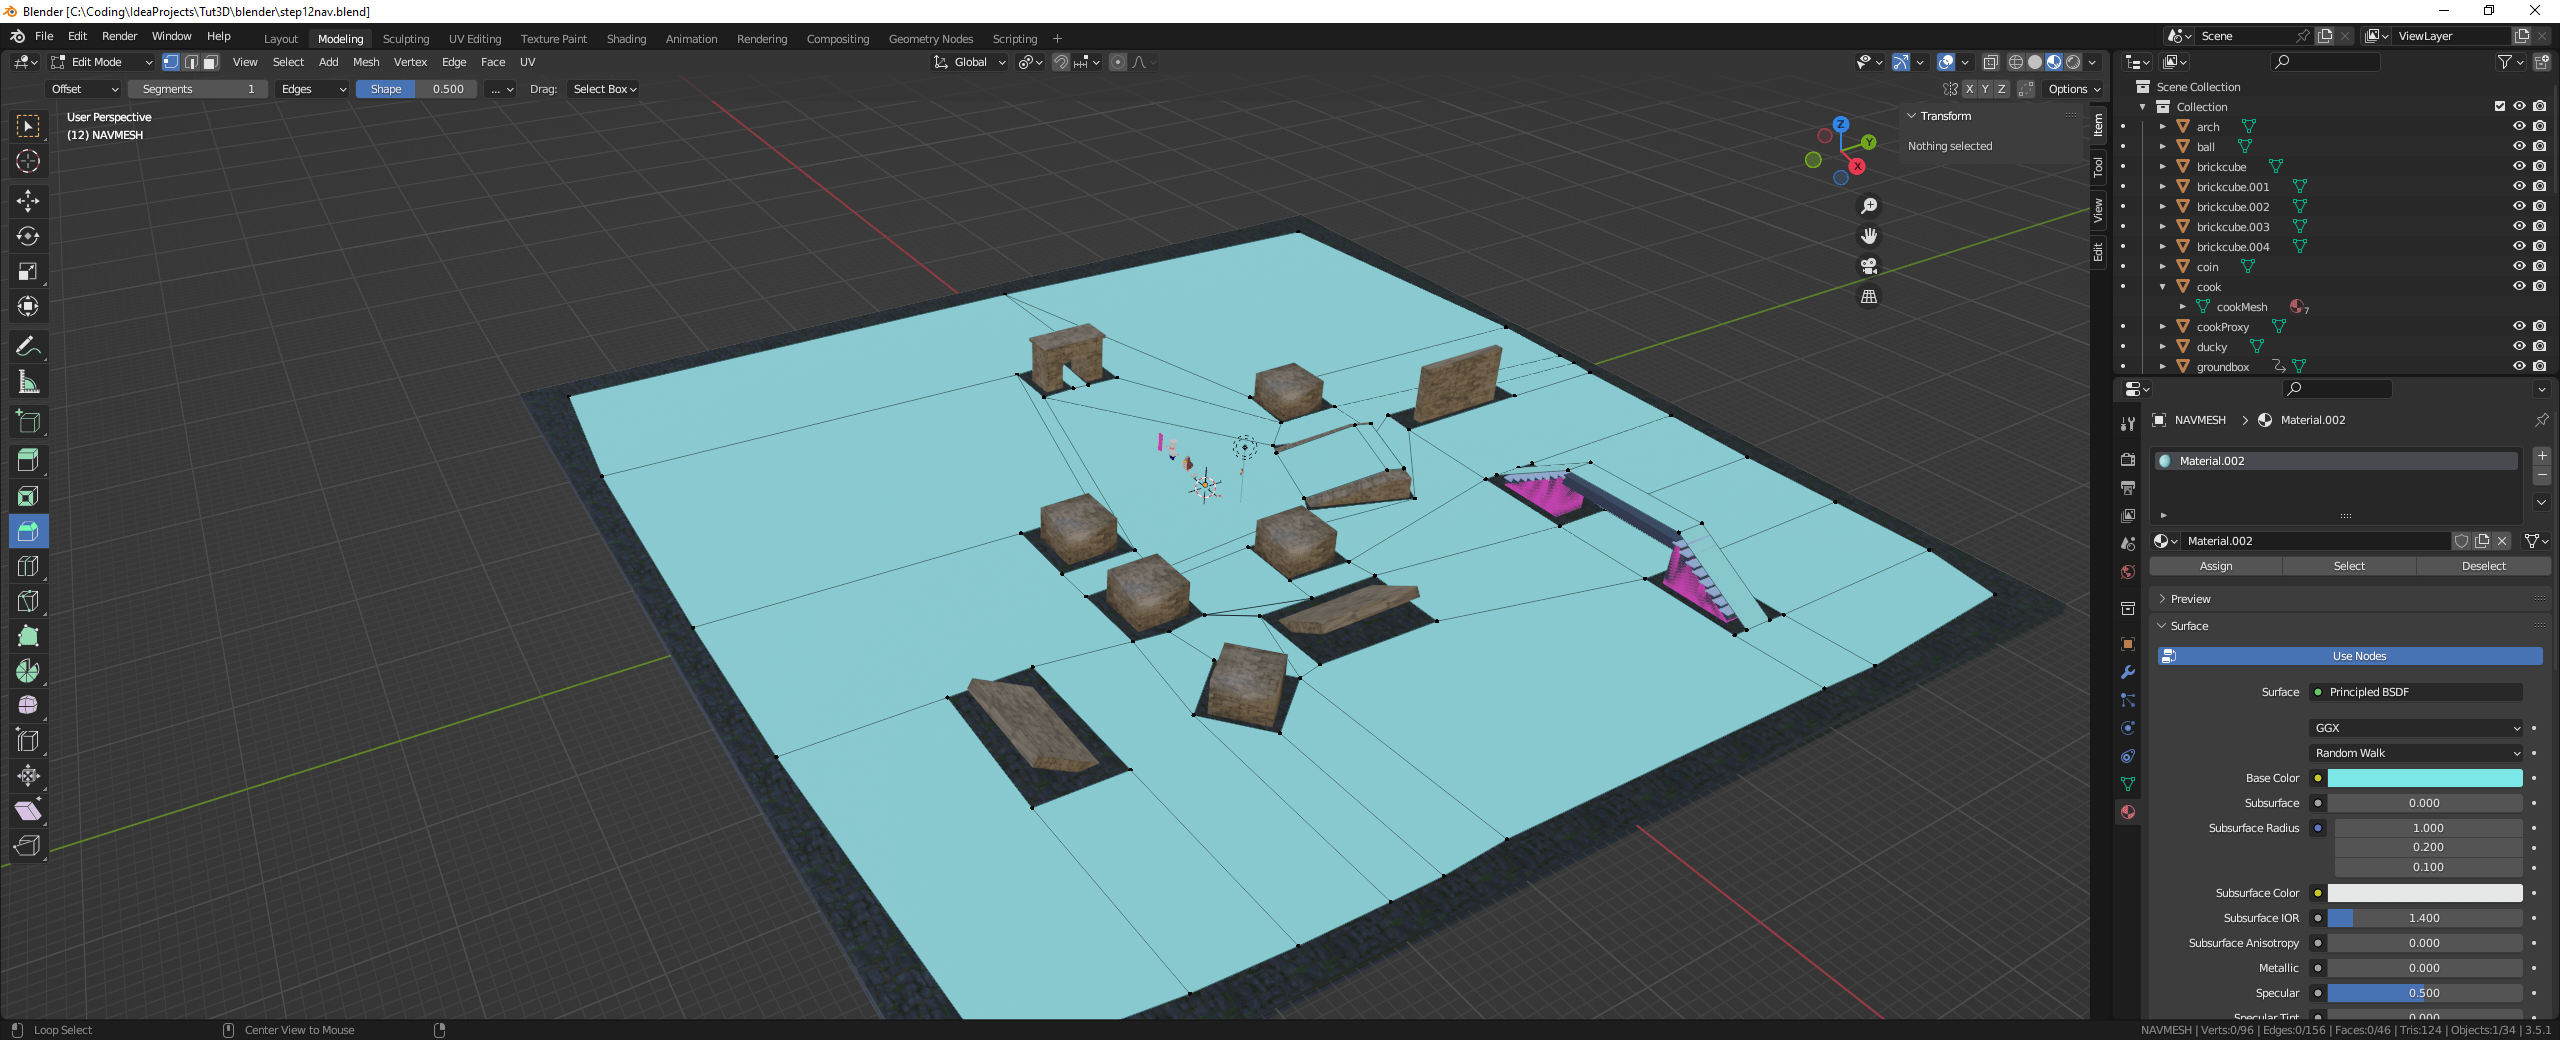Image resolution: width=2560 pixels, height=1040 pixels.
Task: Hide the ducky collection in the outliner
Action: tap(2519, 346)
